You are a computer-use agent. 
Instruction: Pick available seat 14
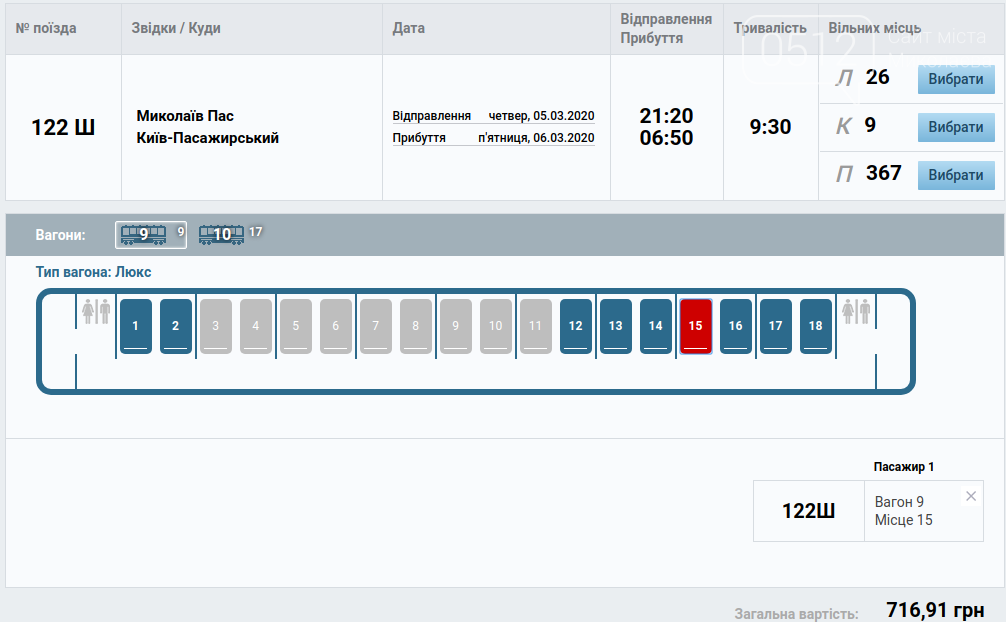(656, 326)
